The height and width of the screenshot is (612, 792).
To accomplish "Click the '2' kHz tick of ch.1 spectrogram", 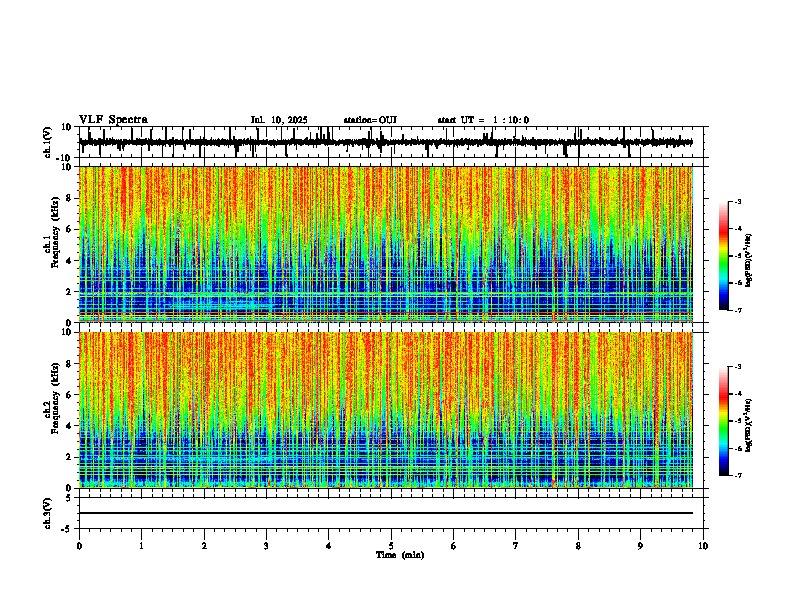I will click(x=69, y=292).
